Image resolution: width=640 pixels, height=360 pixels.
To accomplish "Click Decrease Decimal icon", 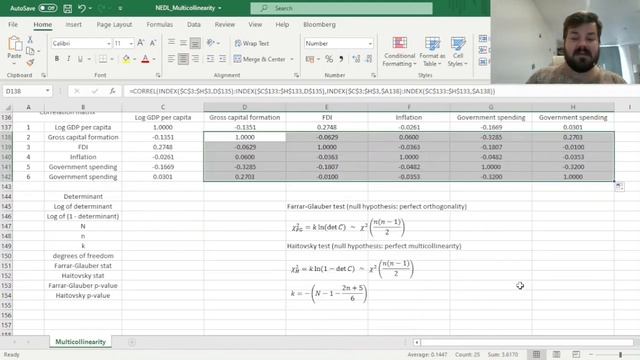I will point(369,60).
